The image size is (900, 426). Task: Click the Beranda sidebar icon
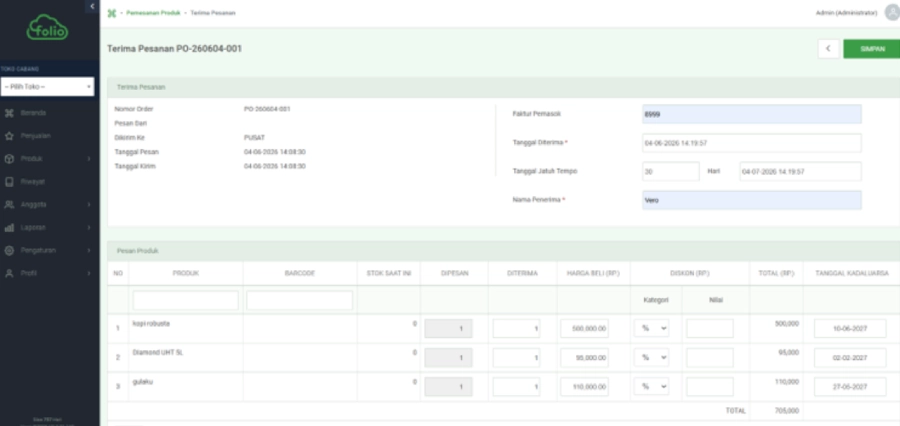pos(9,113)
